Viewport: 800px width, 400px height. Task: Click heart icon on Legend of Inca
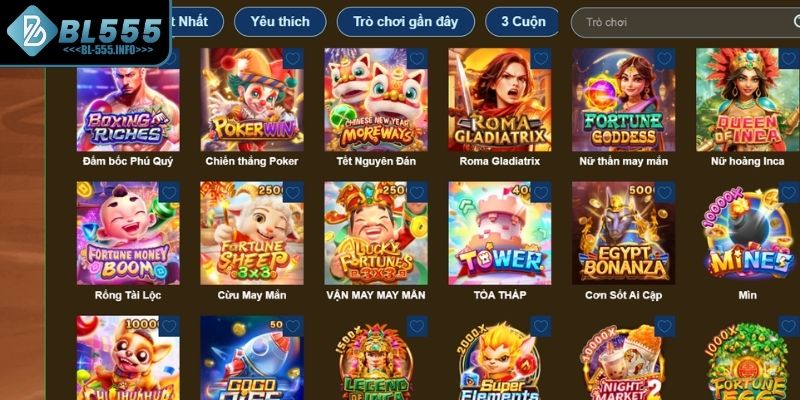coord(417,326)
